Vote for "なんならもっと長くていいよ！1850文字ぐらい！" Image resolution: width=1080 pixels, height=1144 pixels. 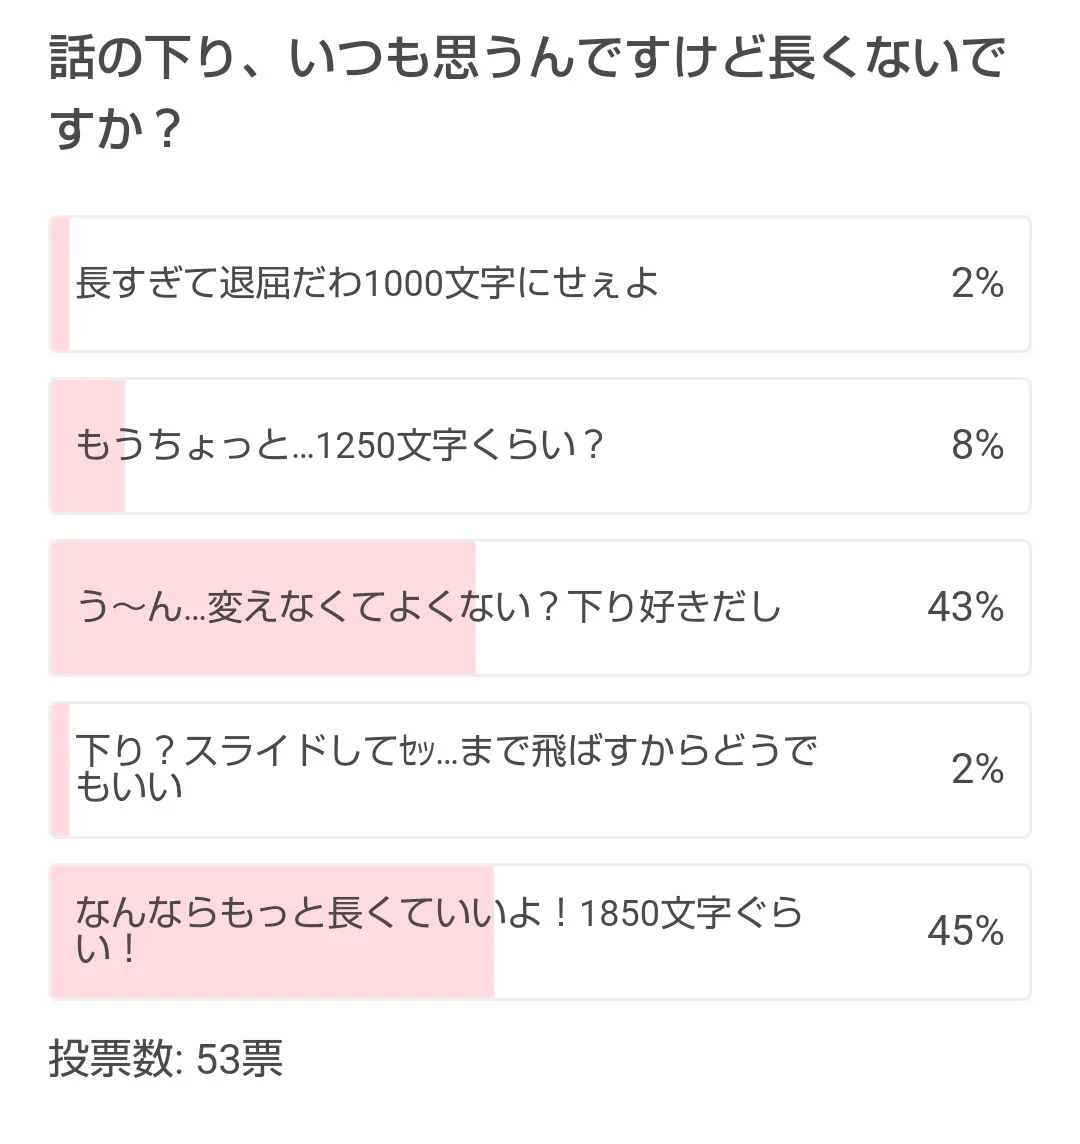[439, 931]
